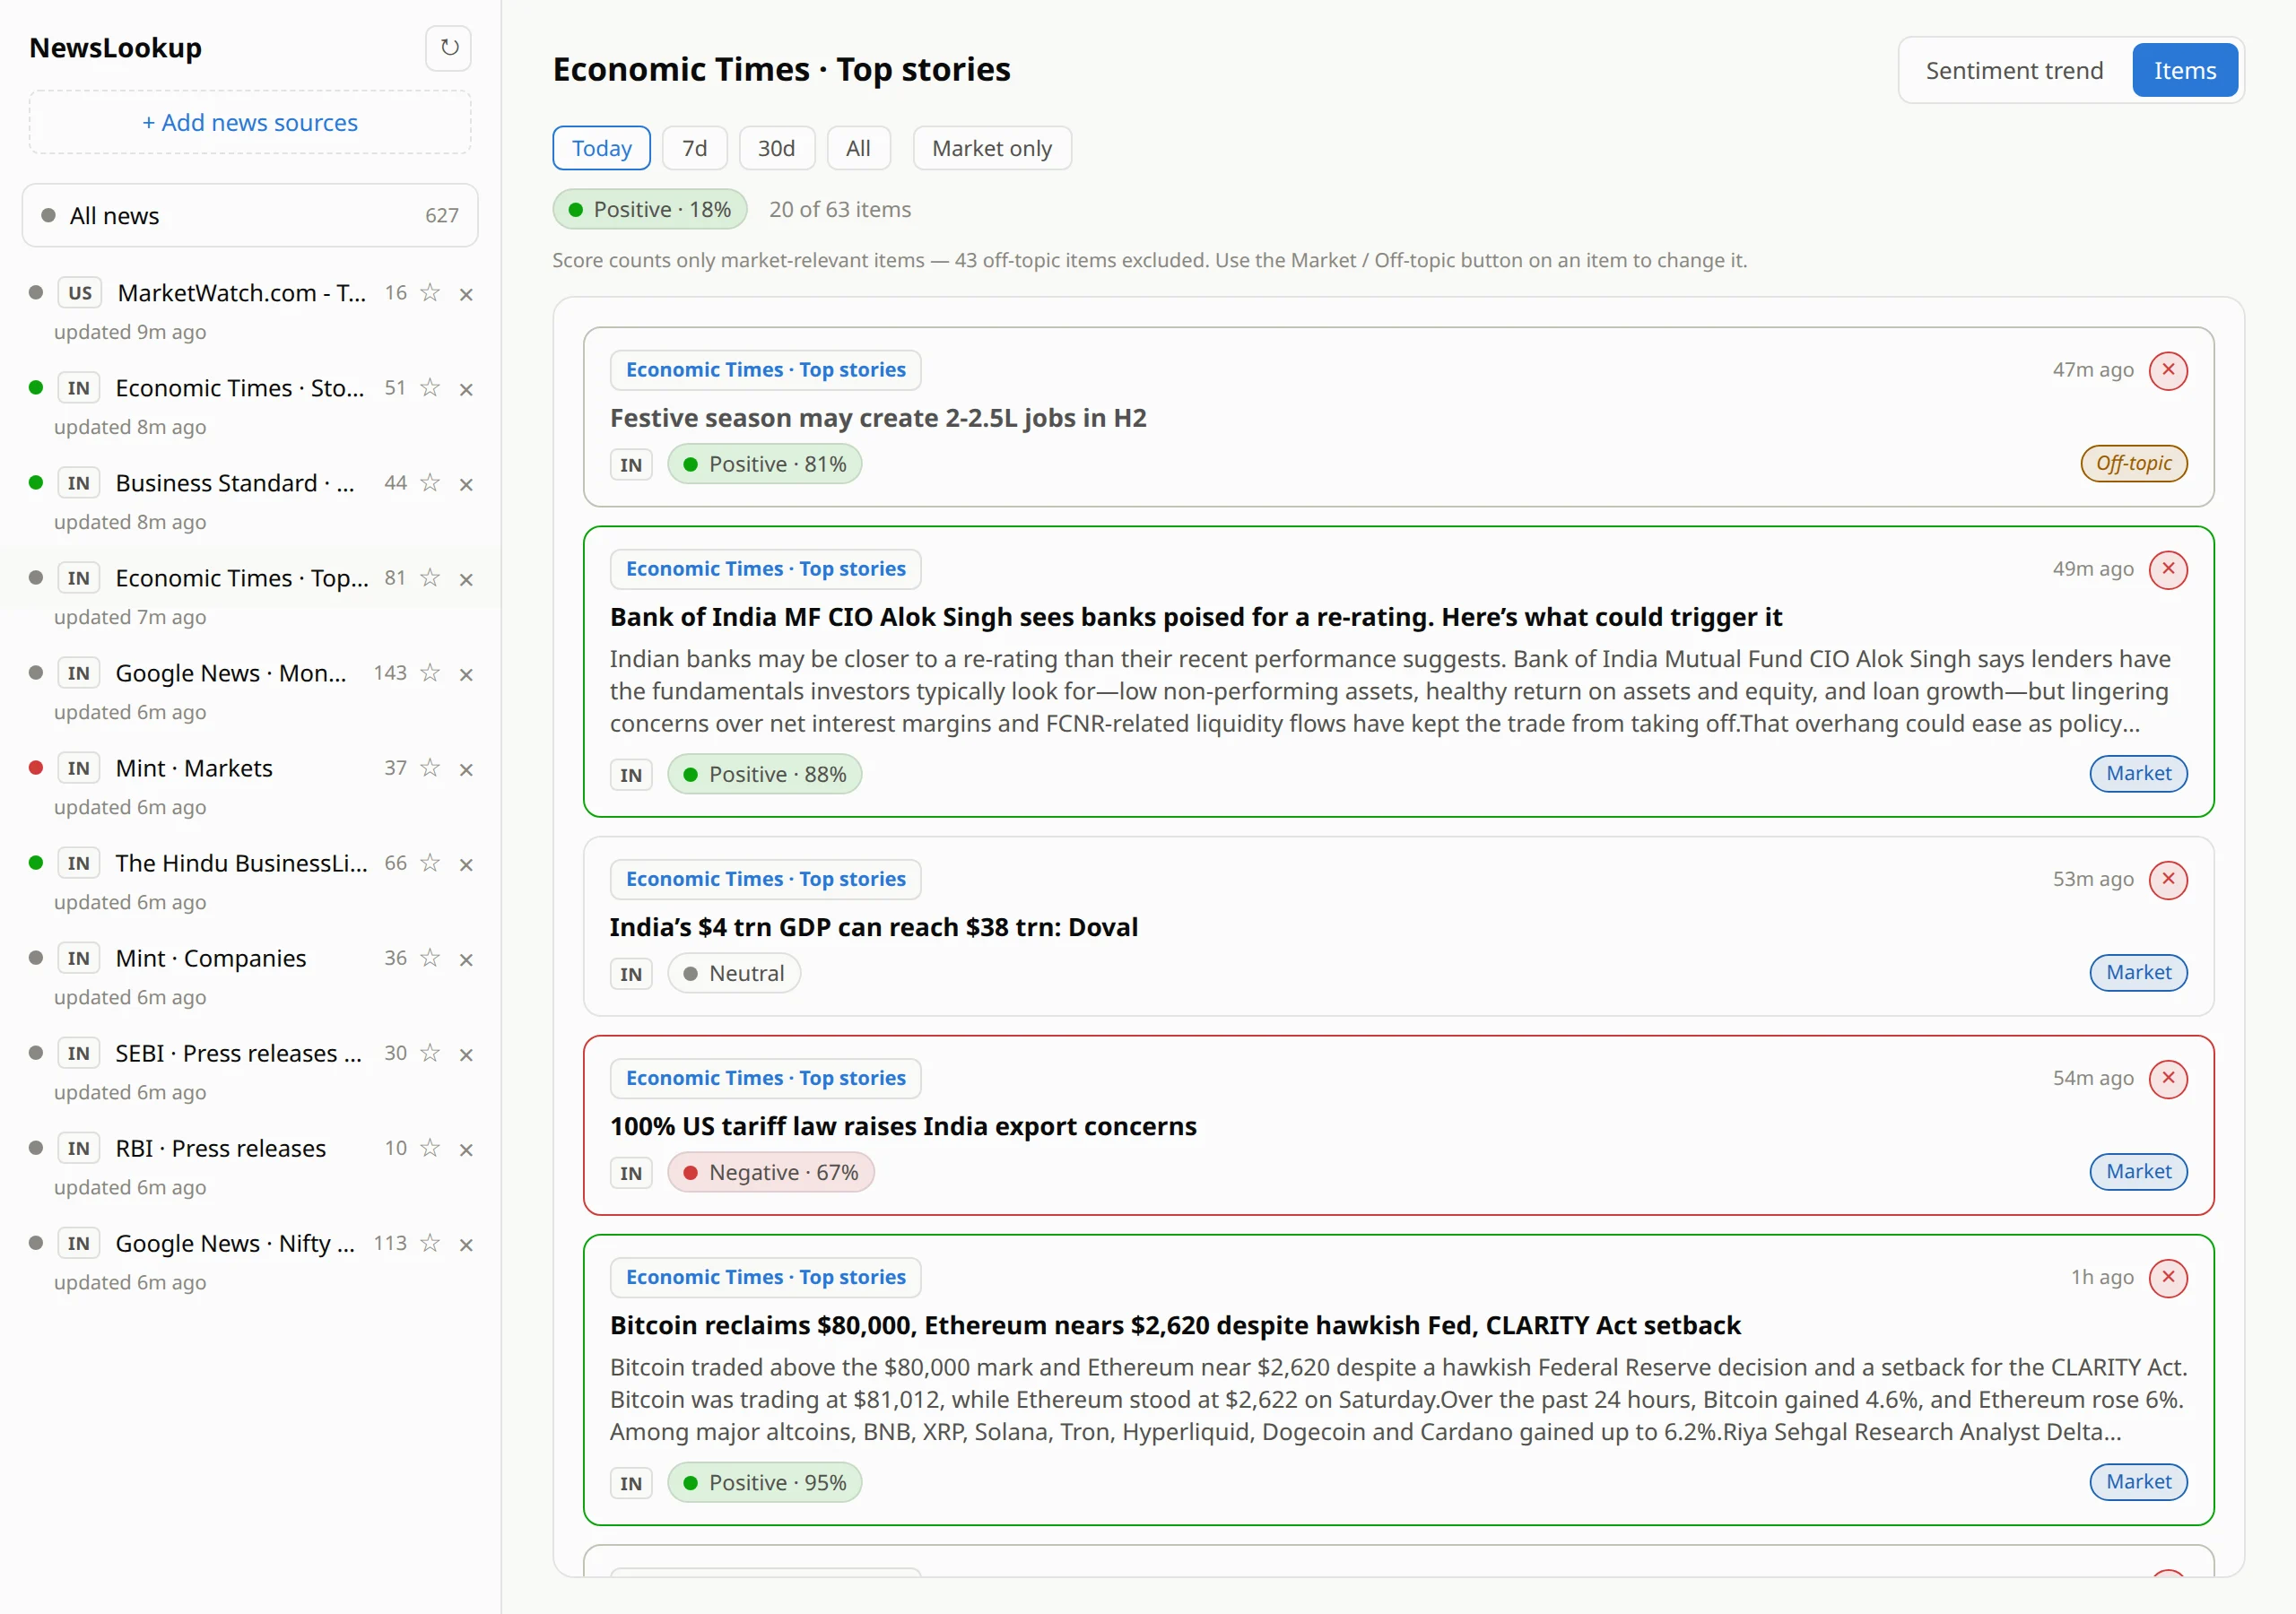
Task: Dismiss the US tariff law article
Action: pyautogui.click(x=2168, y=1078)
